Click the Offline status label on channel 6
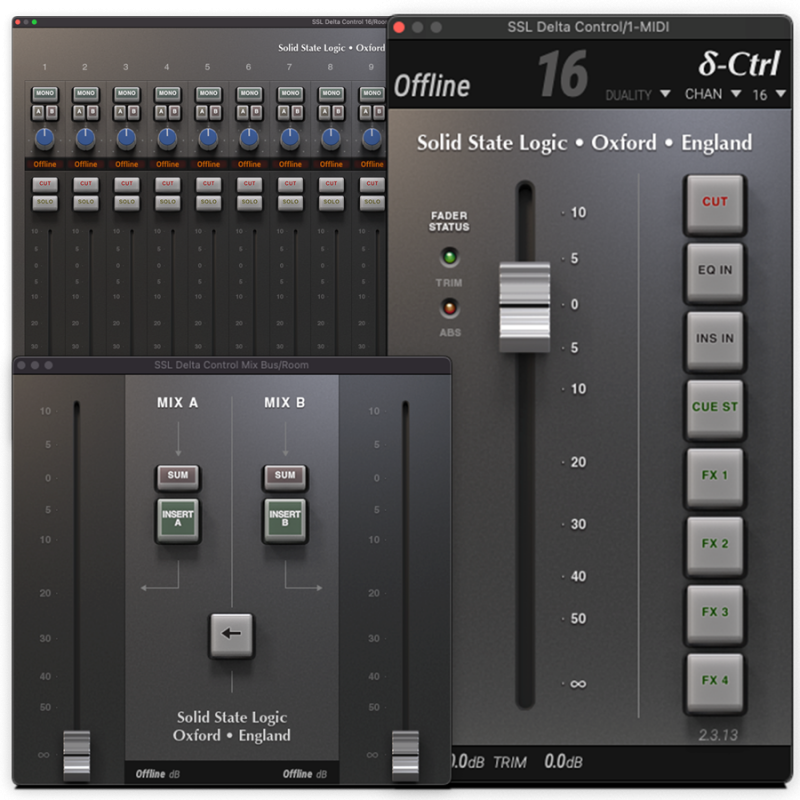800x800 pixels. click(x=249, y=164)
